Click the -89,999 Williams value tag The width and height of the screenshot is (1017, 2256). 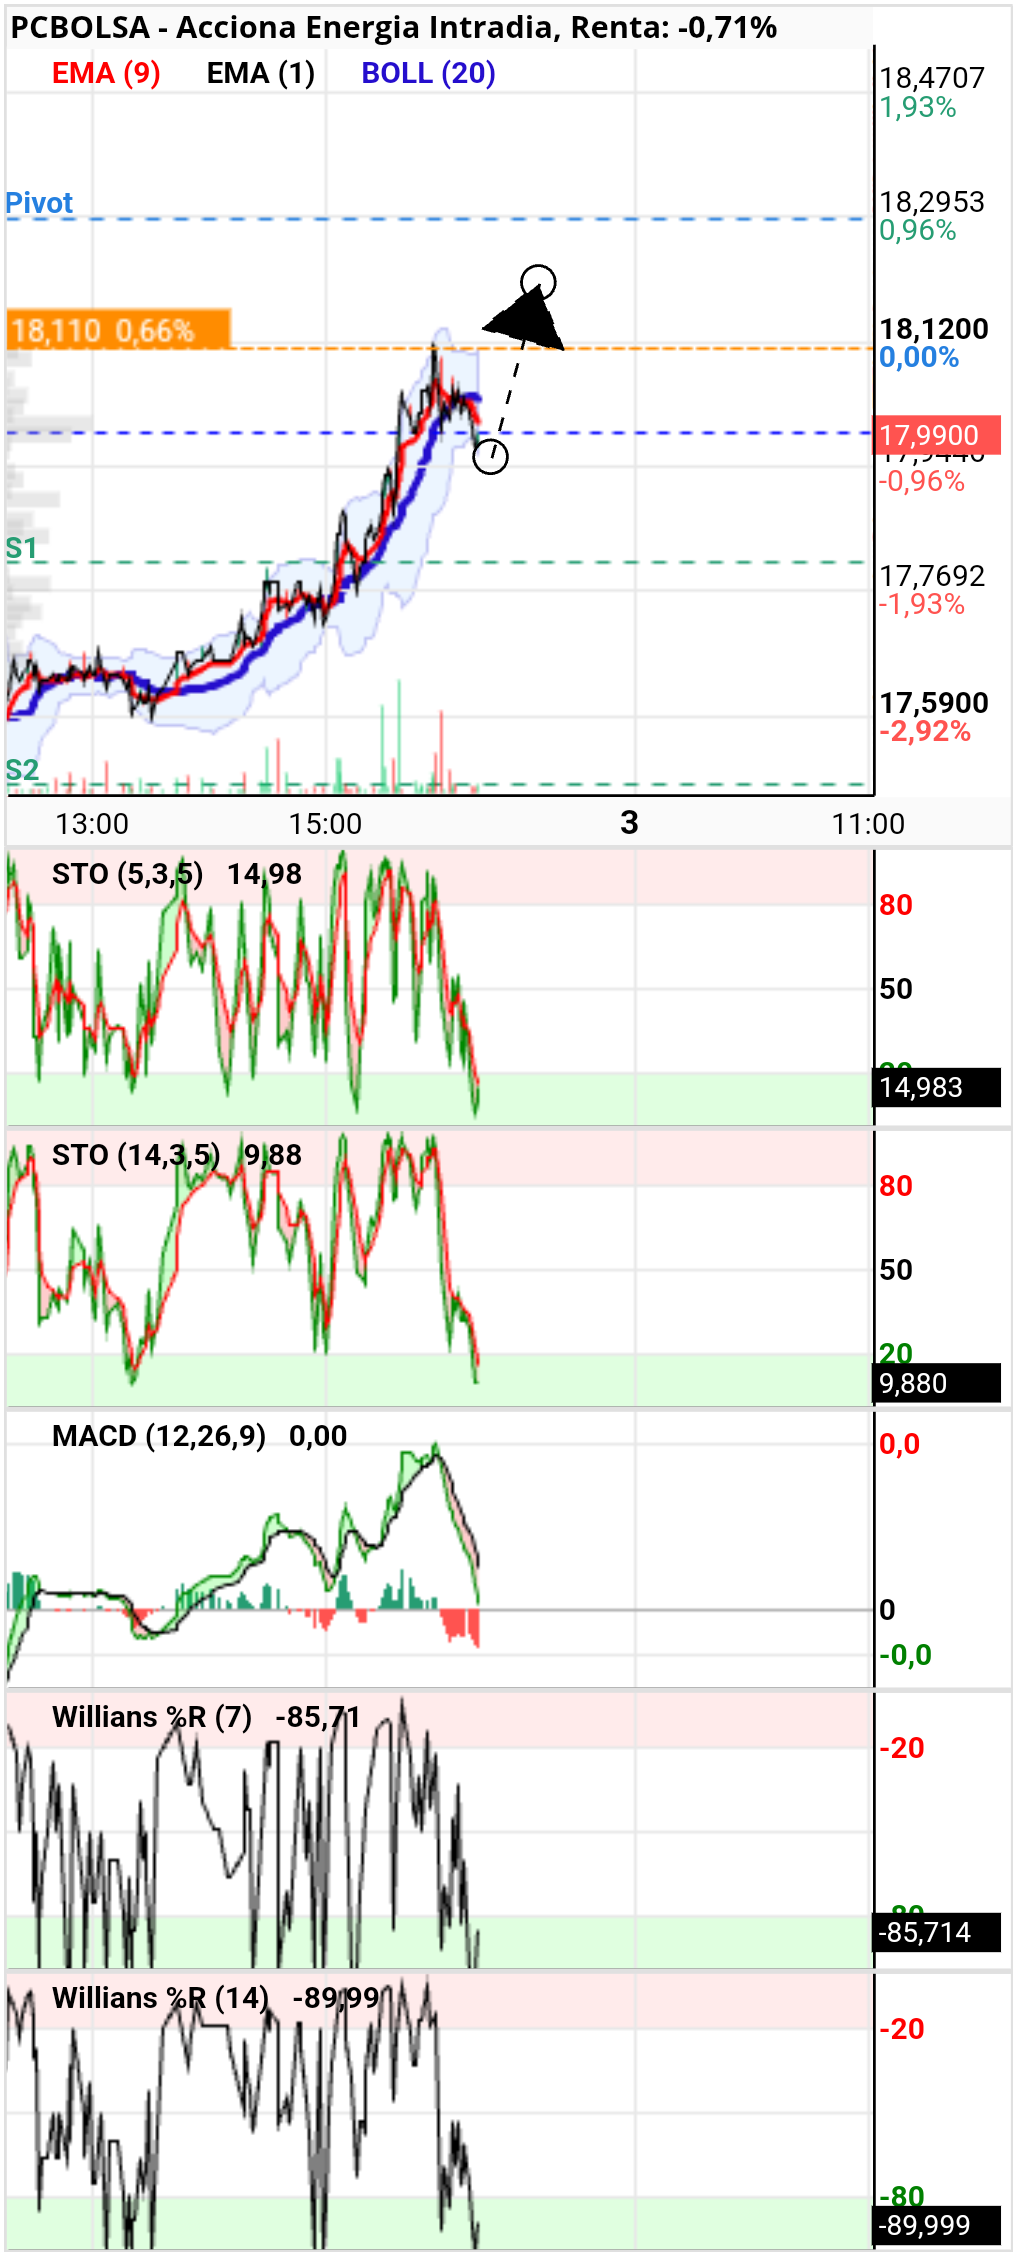(937, 2225)
